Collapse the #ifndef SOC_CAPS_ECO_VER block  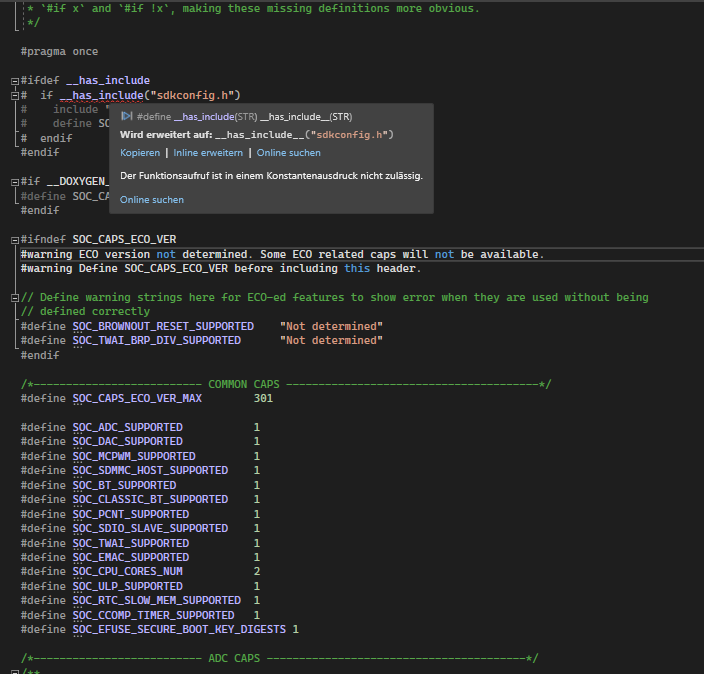[x=13, y=240]
